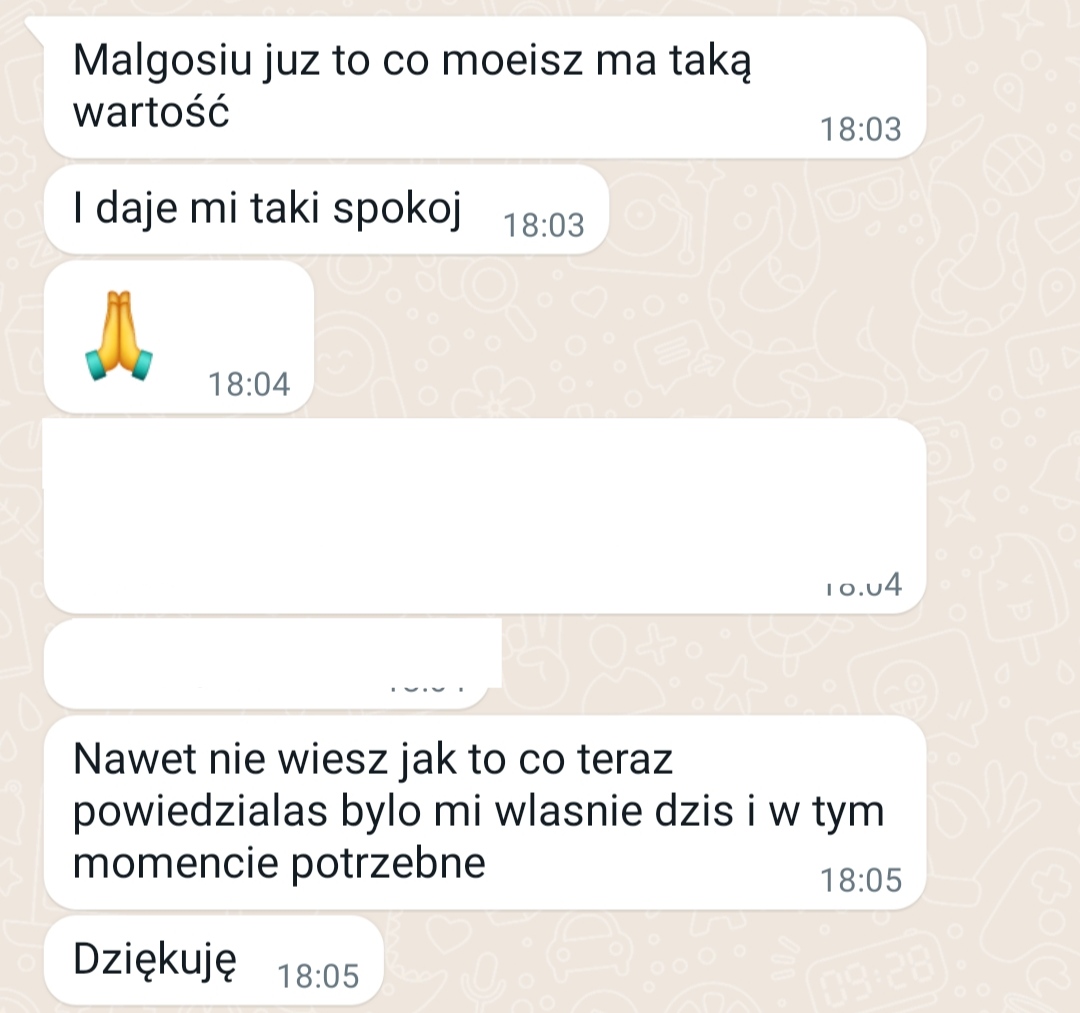Tap the timestamp beside "I daje mi taki spokoj"

coord(543,225)
